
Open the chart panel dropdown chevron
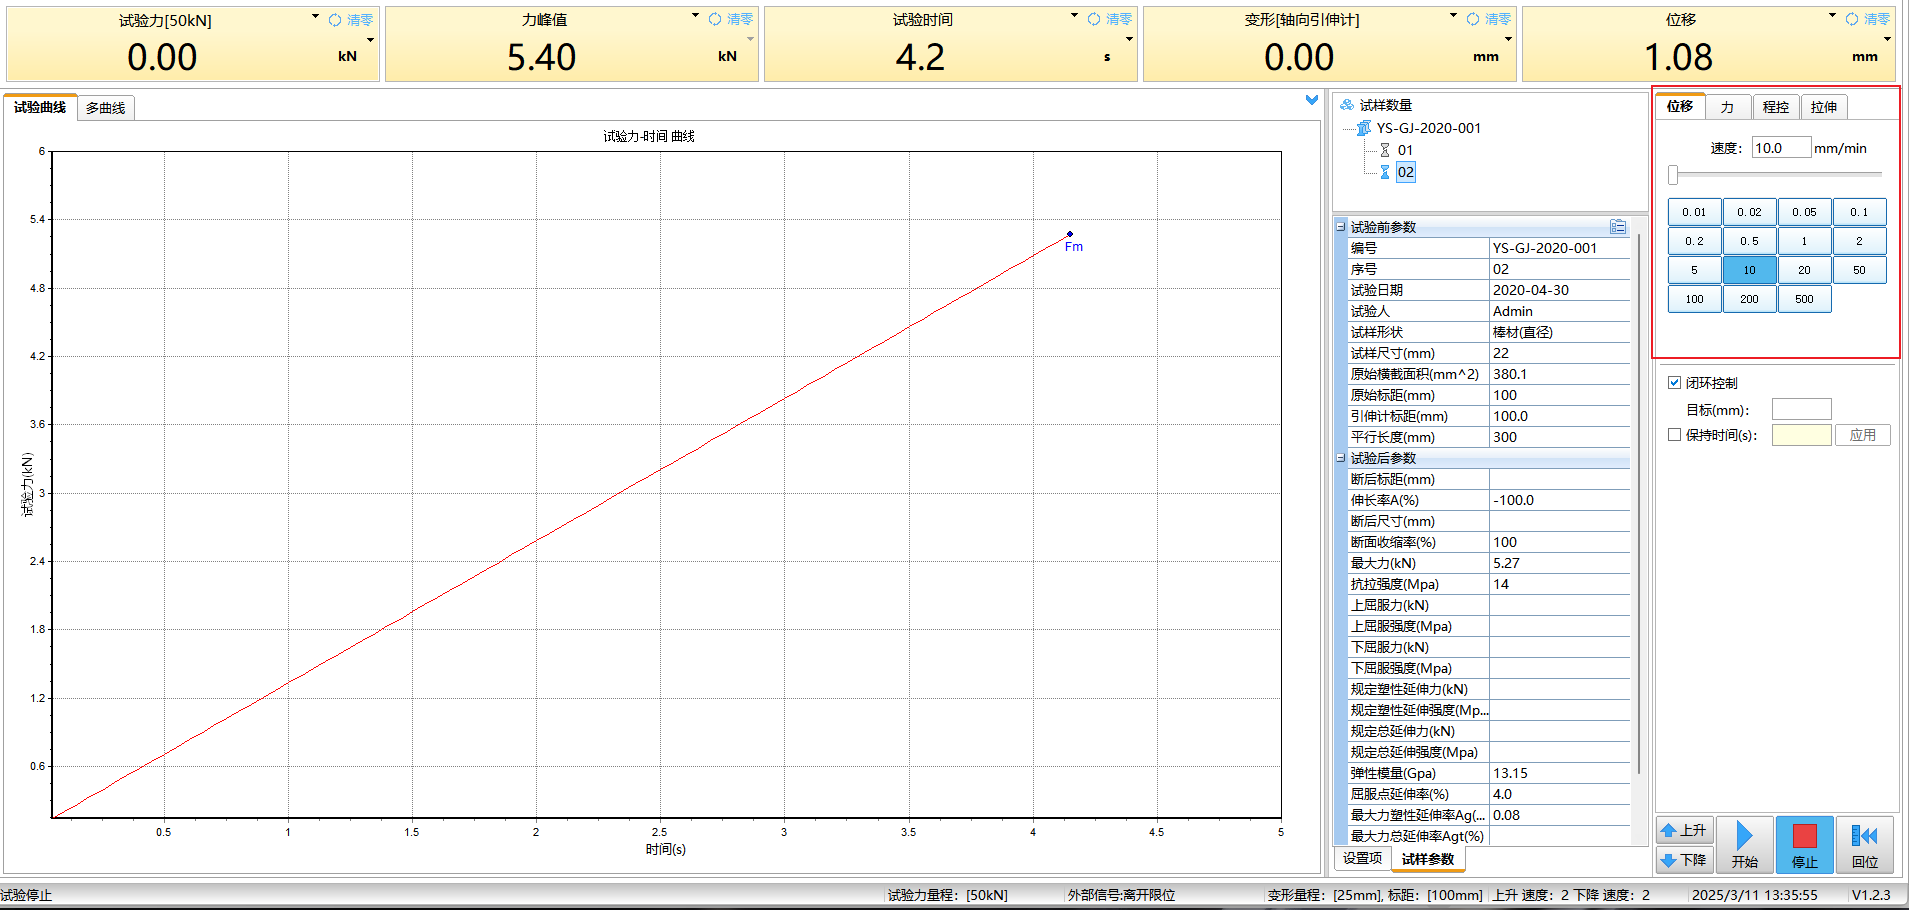1311,100
